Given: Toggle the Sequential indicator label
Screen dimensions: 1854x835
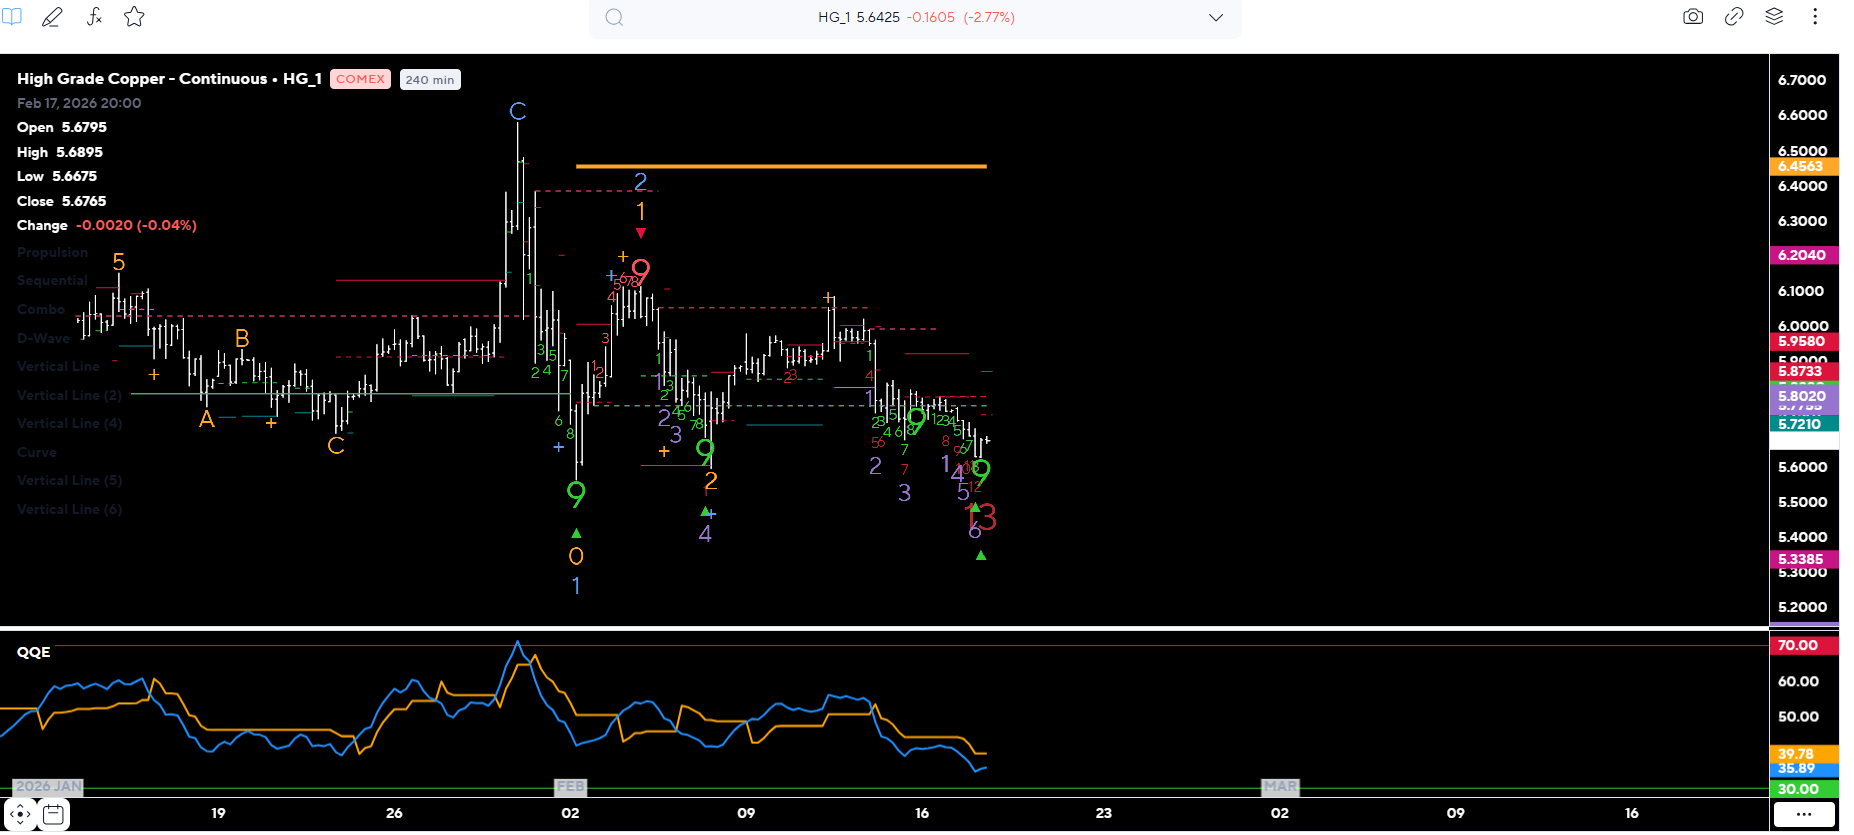Looking at the screenshot, I should click(x=52, y=281).
